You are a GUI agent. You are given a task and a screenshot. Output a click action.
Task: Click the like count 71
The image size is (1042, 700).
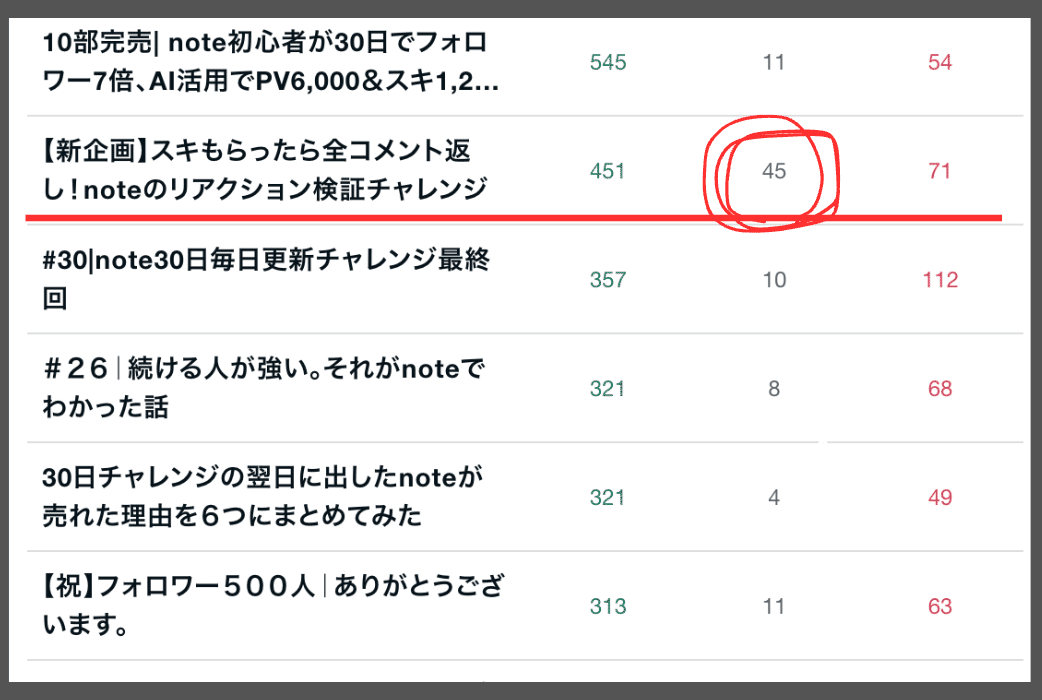point(940,171)
